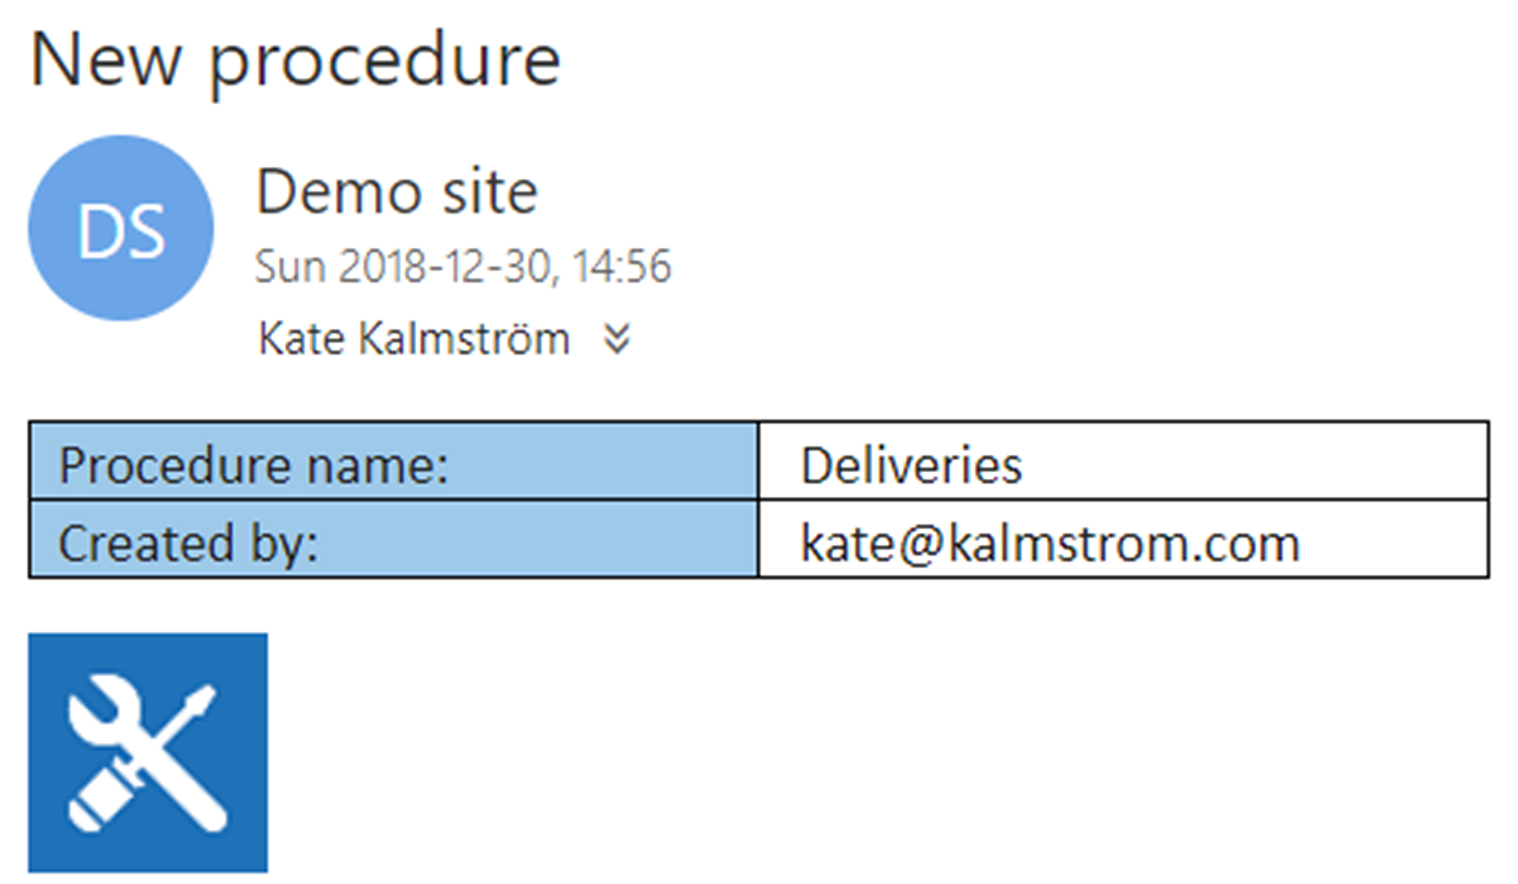
Task: Click the 2018-12-30 date text
Action: tap(444, 266)
